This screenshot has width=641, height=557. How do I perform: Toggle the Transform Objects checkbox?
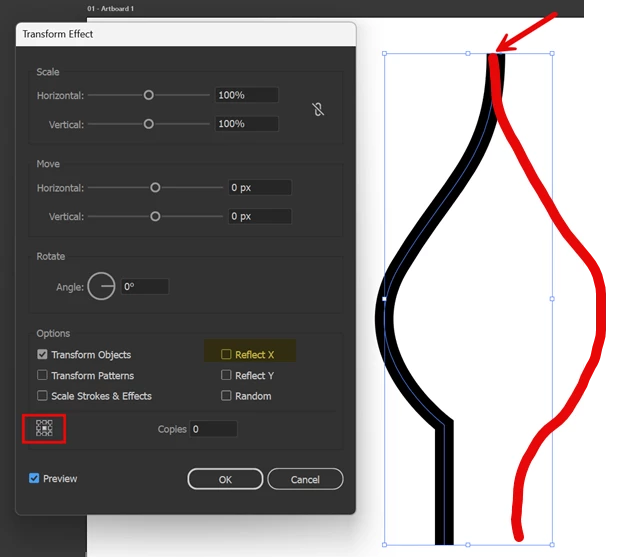pos(42,354)
